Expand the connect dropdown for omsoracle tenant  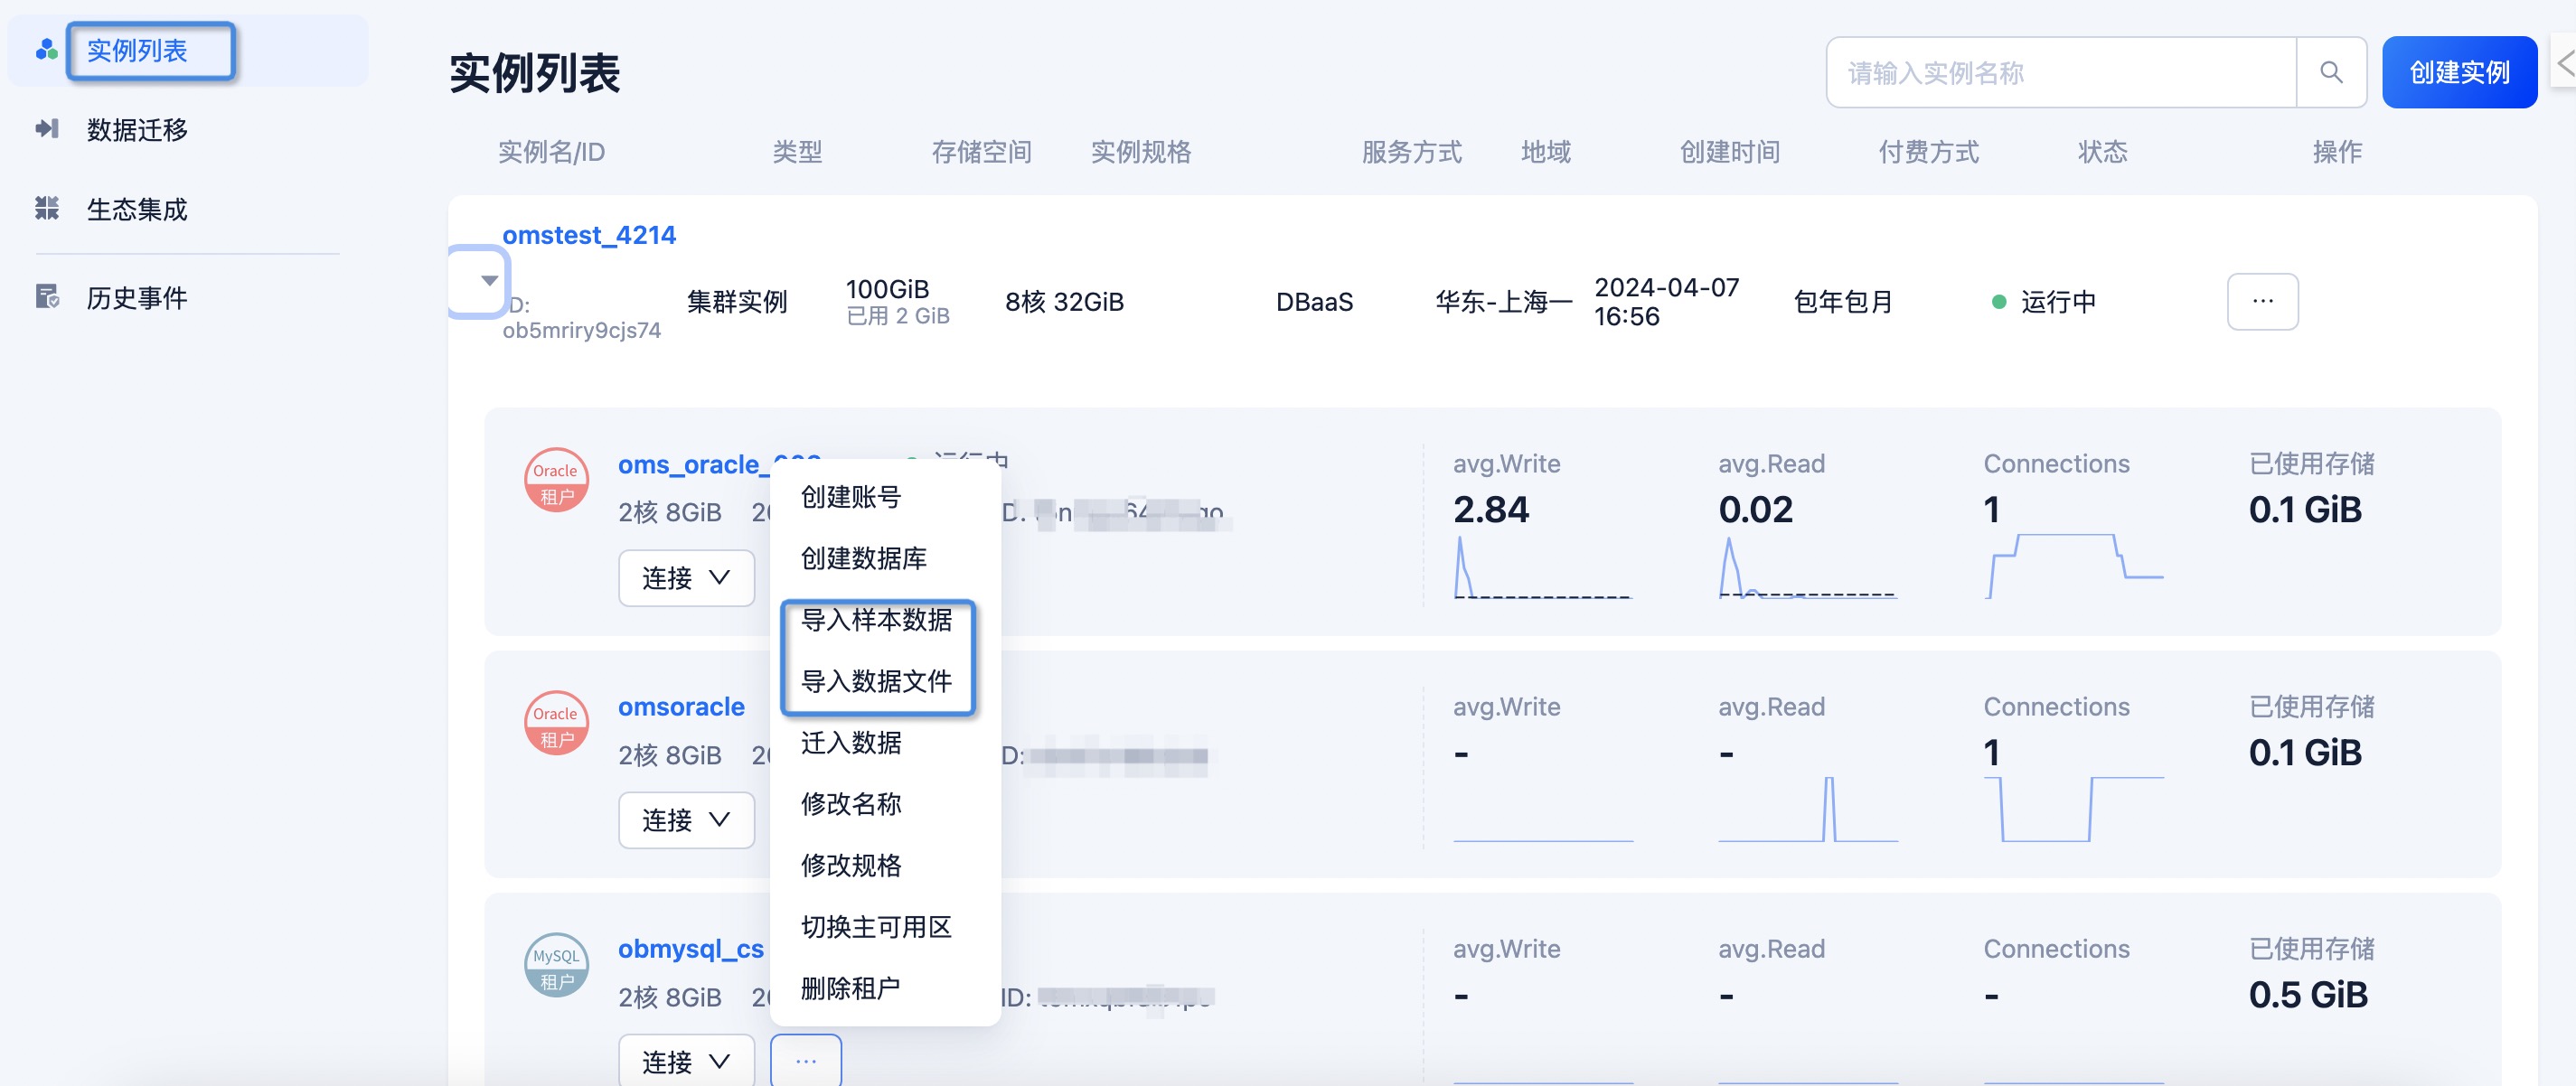[686, 820]
